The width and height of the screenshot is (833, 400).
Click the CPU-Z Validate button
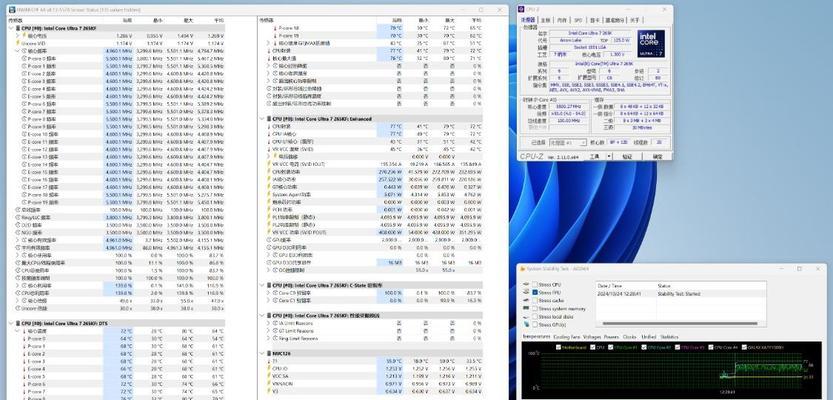point(627,157)
